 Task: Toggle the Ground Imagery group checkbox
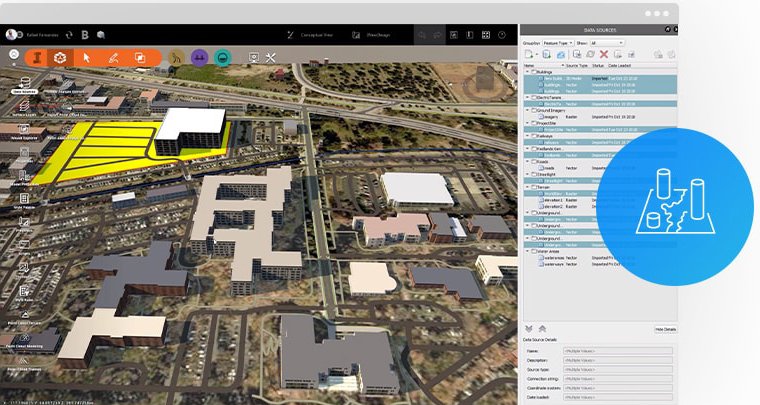(534, 110)
